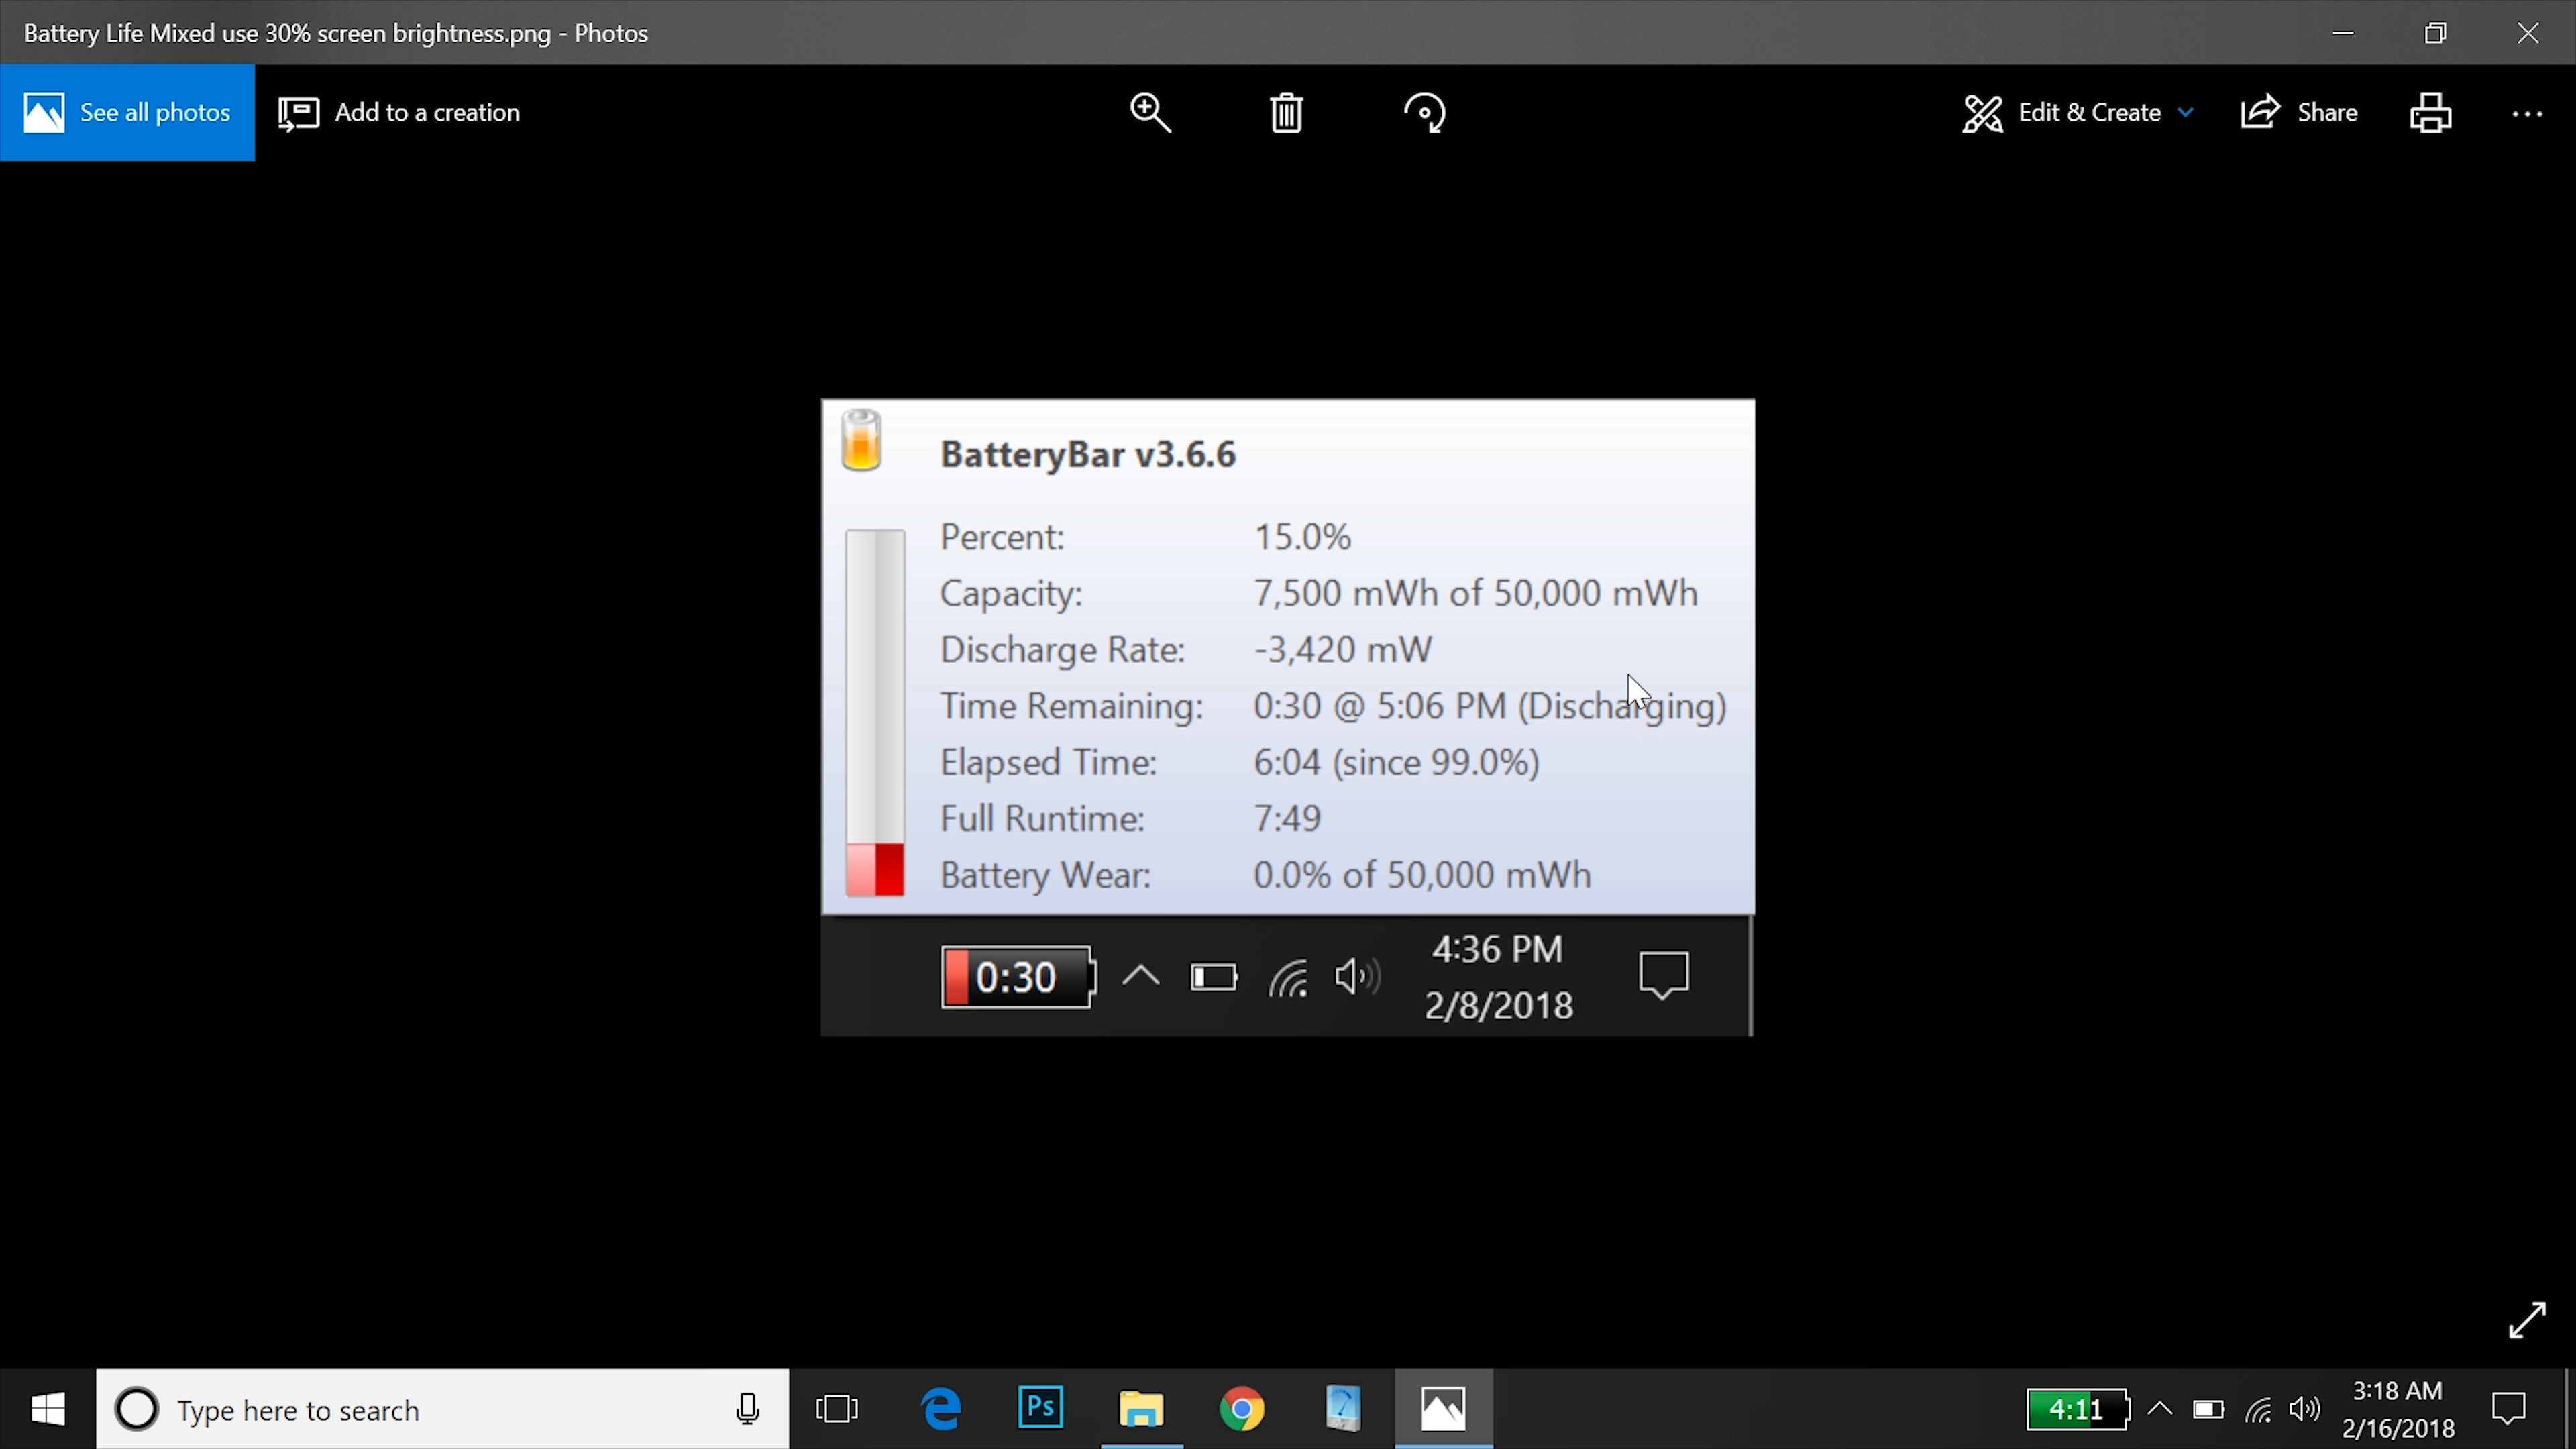Open the volume control in tray
The height and width of the screenshot is (1449, 2576).
(2304, 1410)
